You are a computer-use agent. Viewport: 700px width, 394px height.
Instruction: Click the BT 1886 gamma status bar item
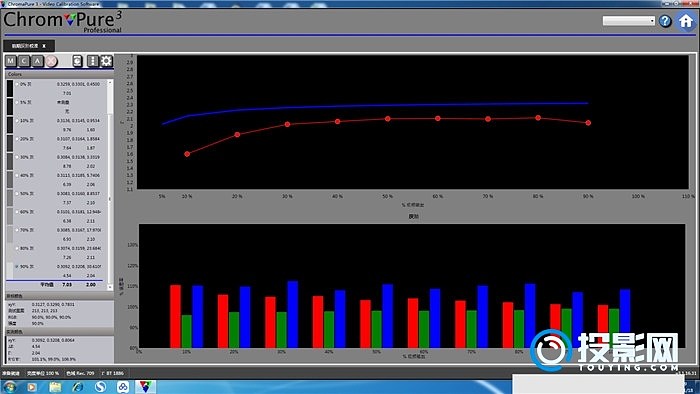pos(113,373)
